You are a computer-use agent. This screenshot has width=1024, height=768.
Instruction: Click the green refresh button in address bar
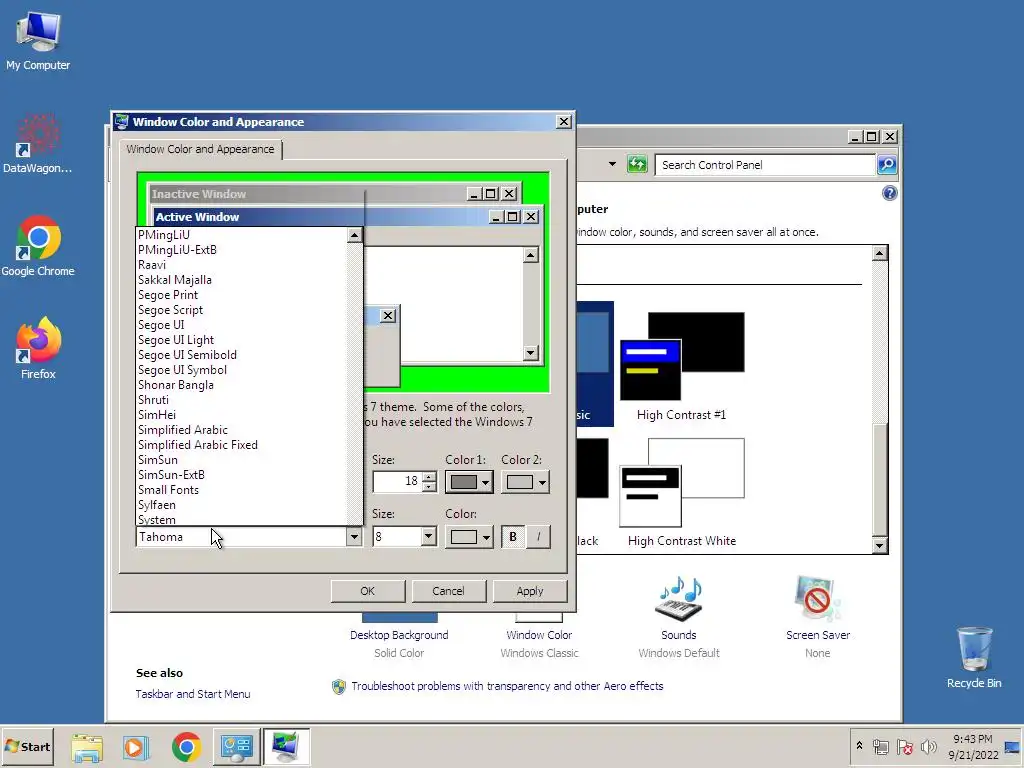point(637,164)
